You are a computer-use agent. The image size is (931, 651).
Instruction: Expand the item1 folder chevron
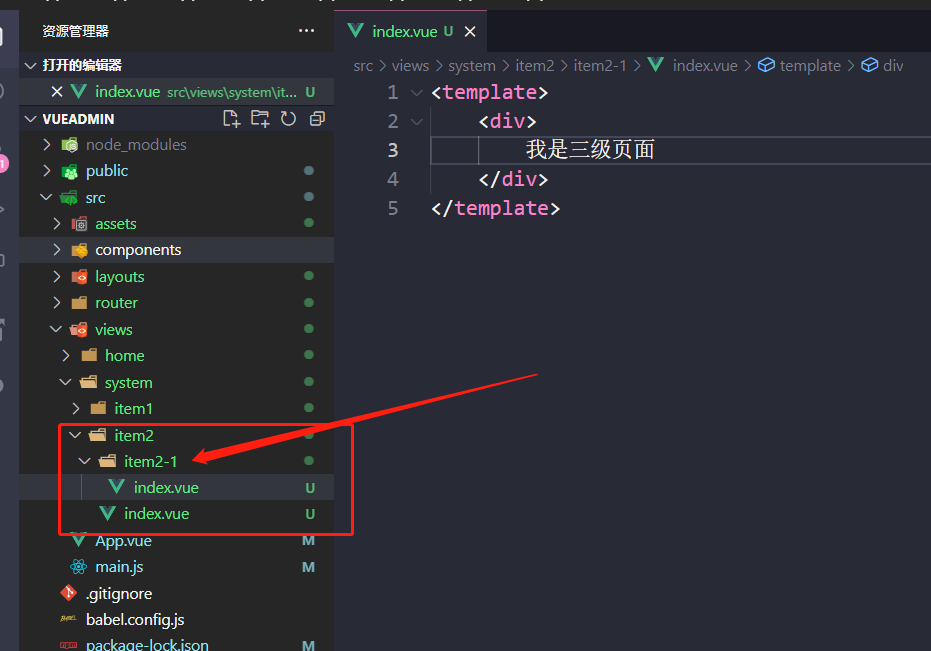coord(75,408)
